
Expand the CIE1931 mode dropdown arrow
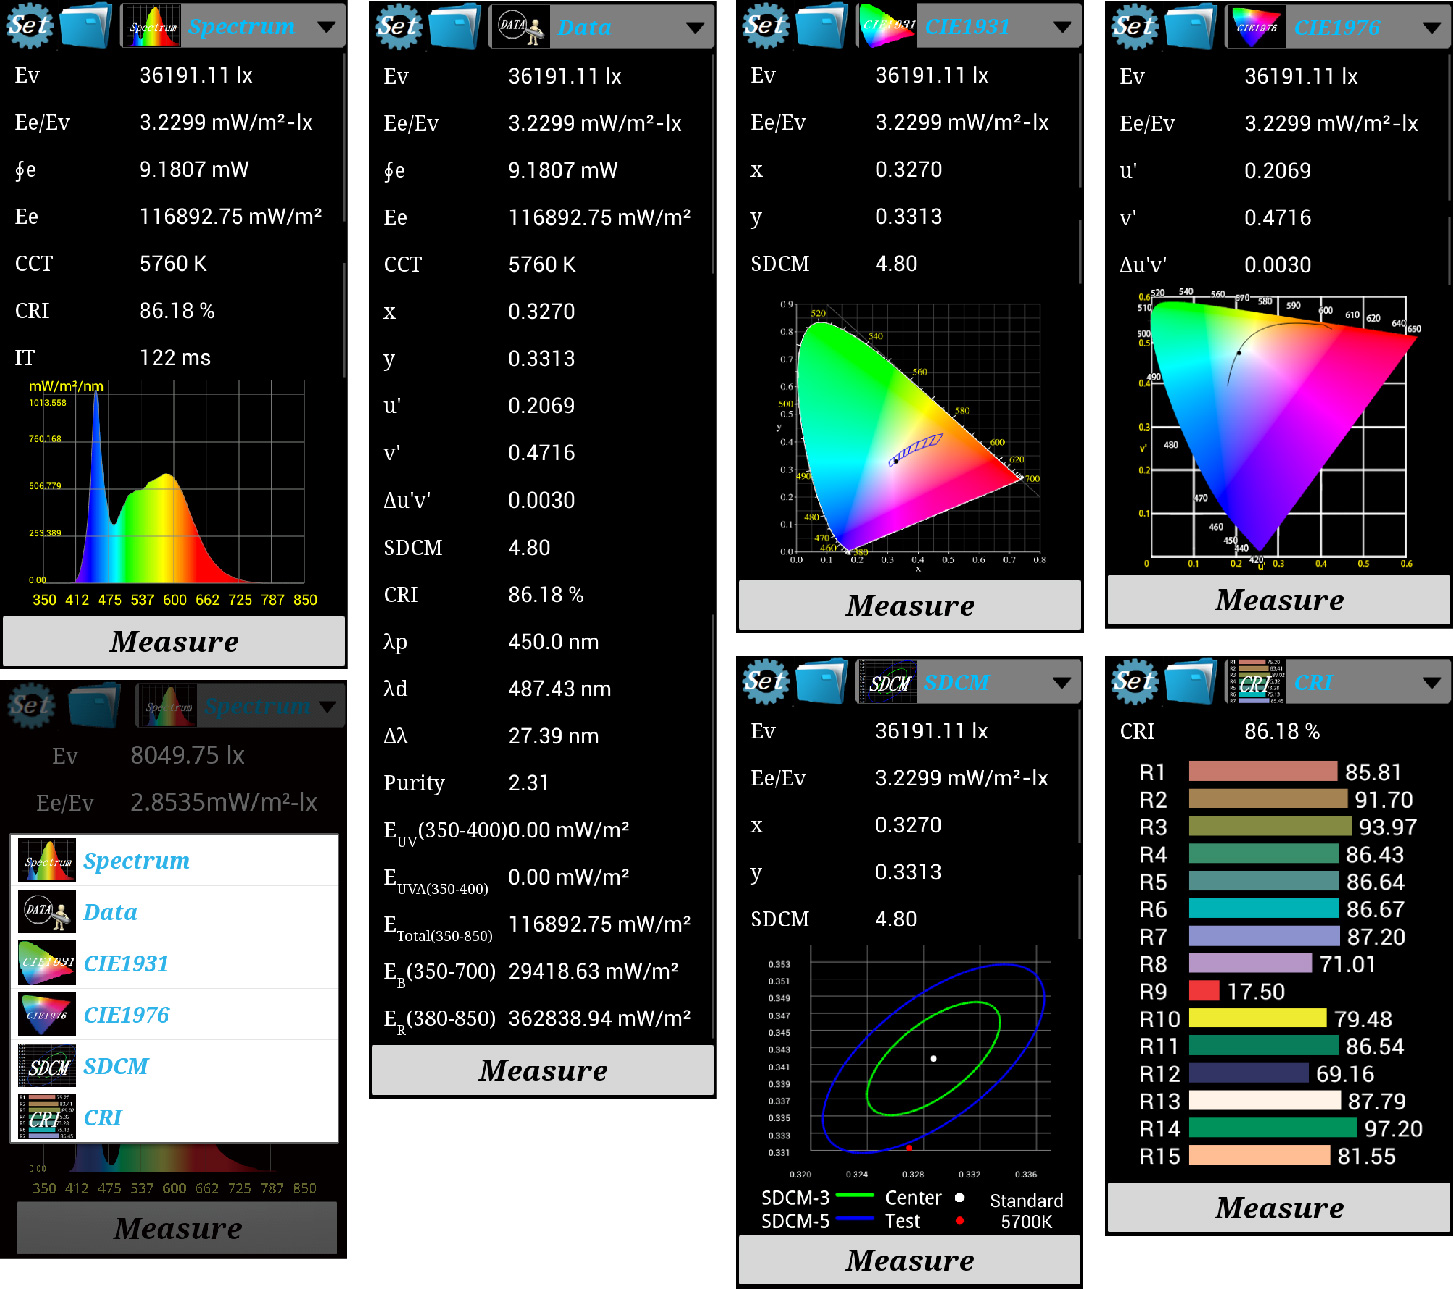point(1062,28)
